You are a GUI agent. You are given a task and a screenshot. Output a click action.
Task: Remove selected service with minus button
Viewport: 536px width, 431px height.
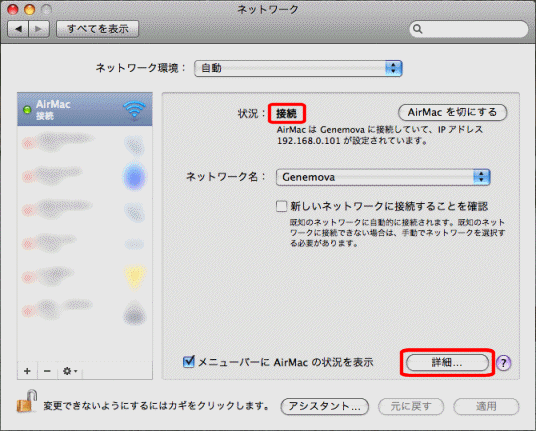[48, 371]
